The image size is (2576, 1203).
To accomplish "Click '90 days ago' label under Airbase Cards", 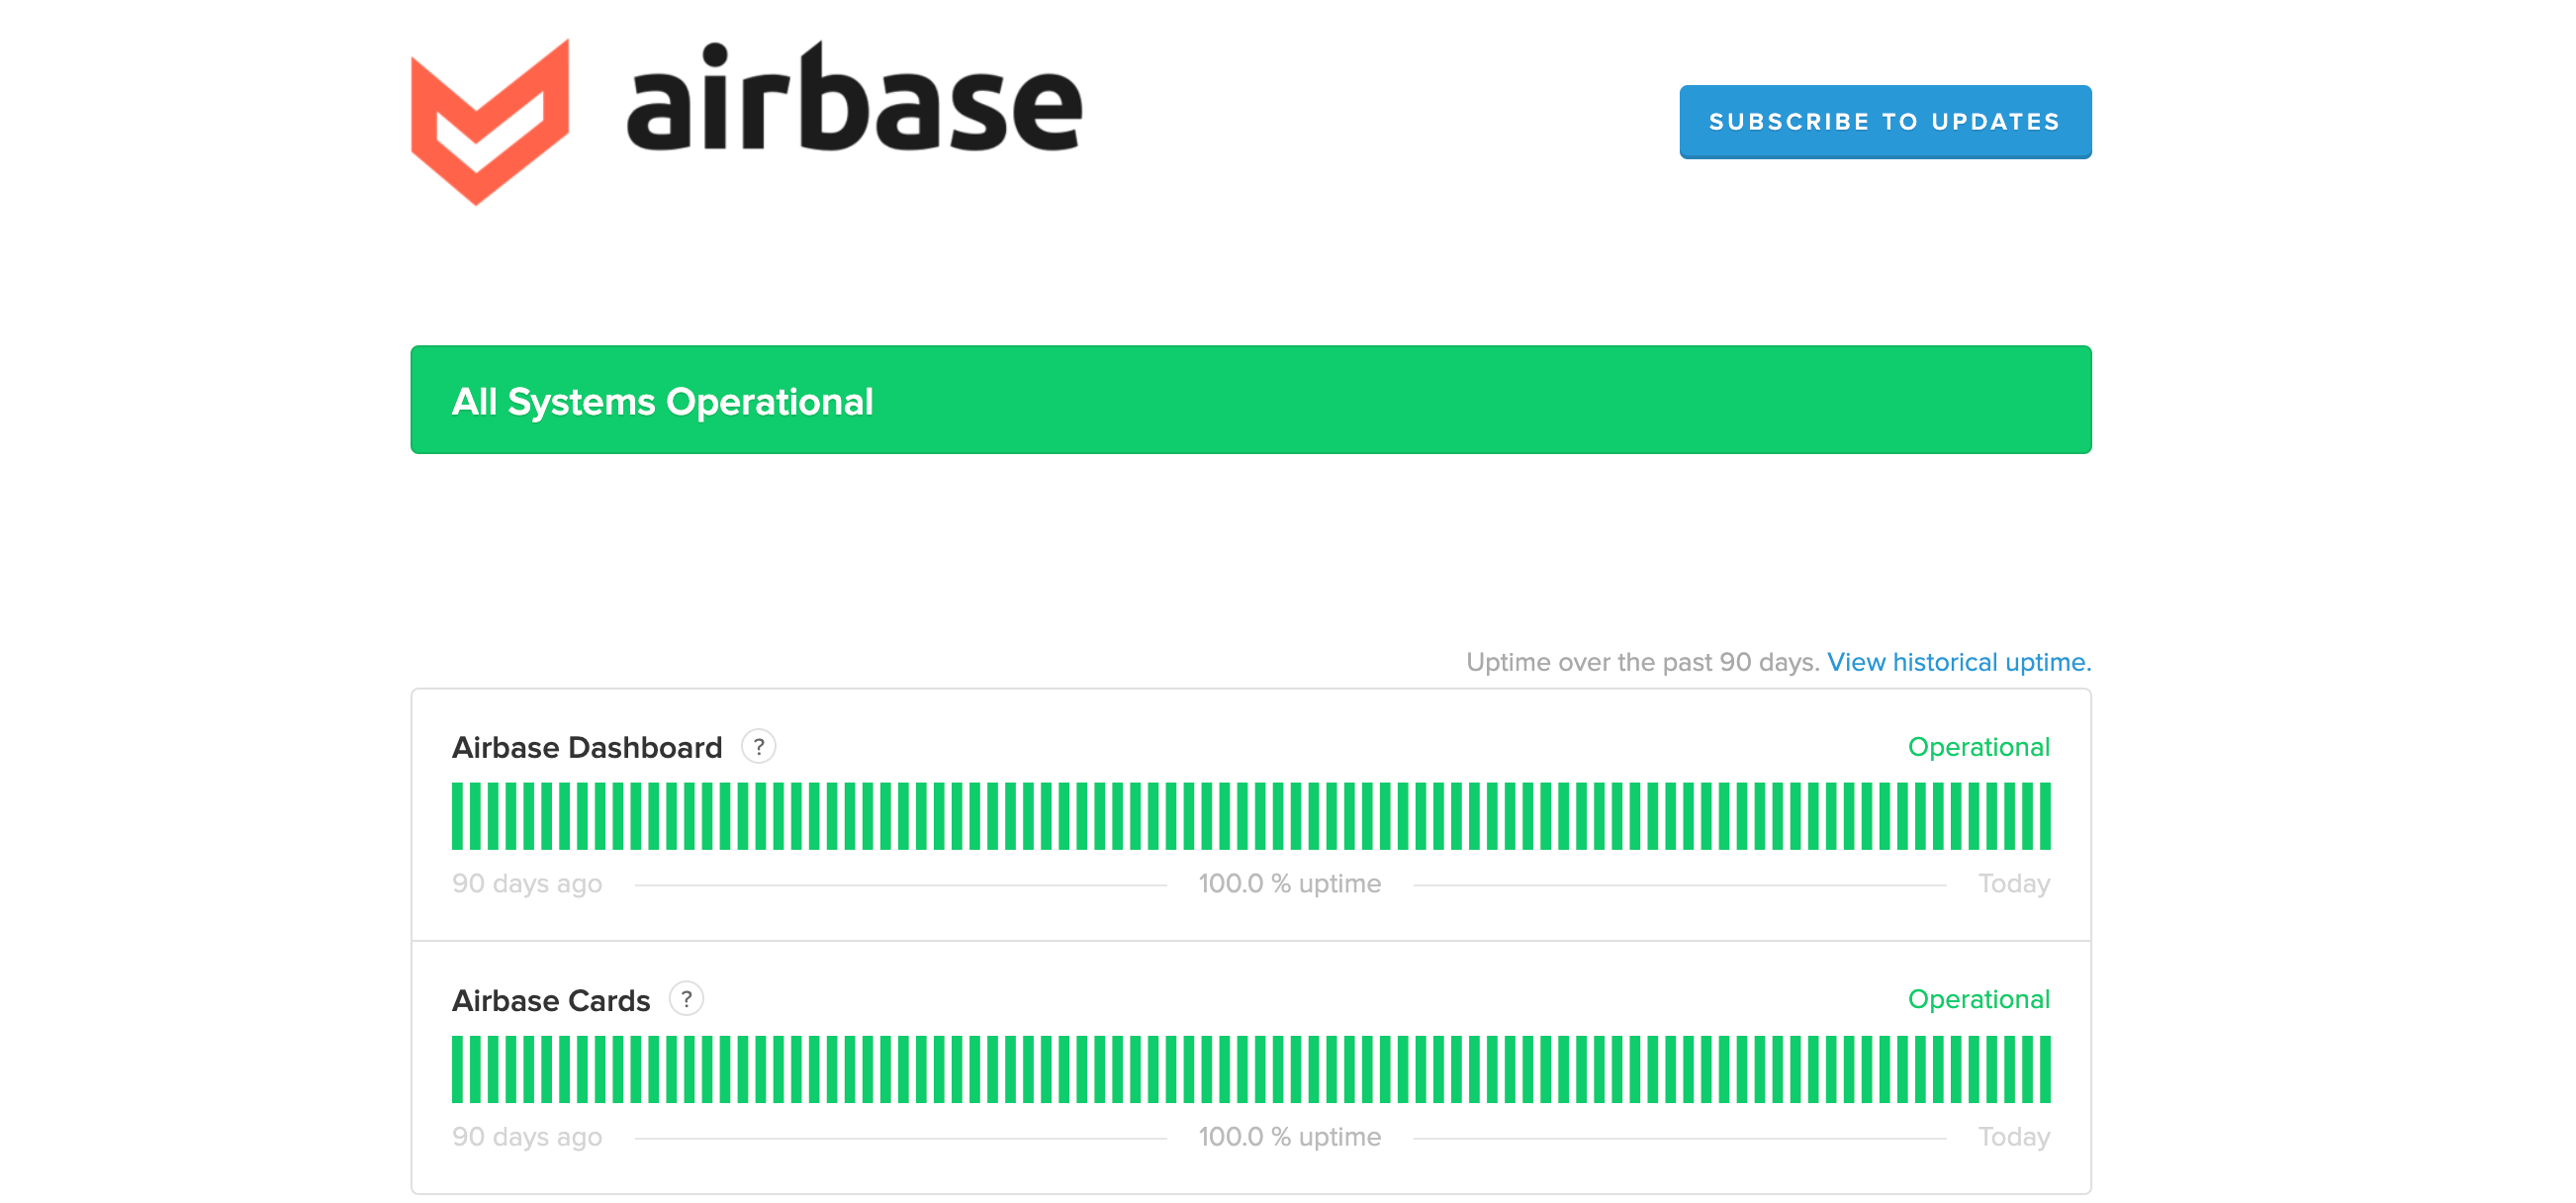I will (x=527, y=1137).
